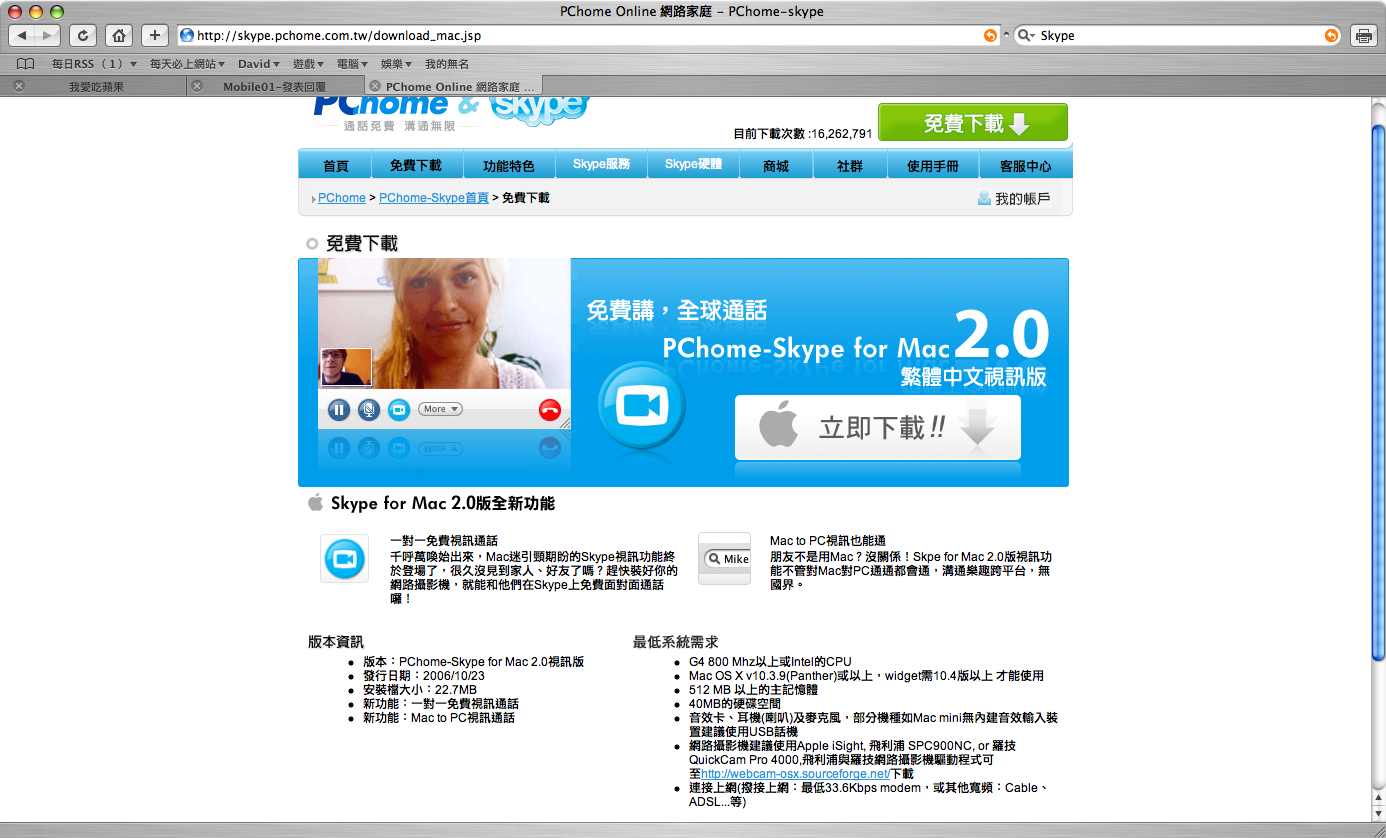Open the 我的無名 bookmark
Screen dimensions: 1386x838
[447, 63]
